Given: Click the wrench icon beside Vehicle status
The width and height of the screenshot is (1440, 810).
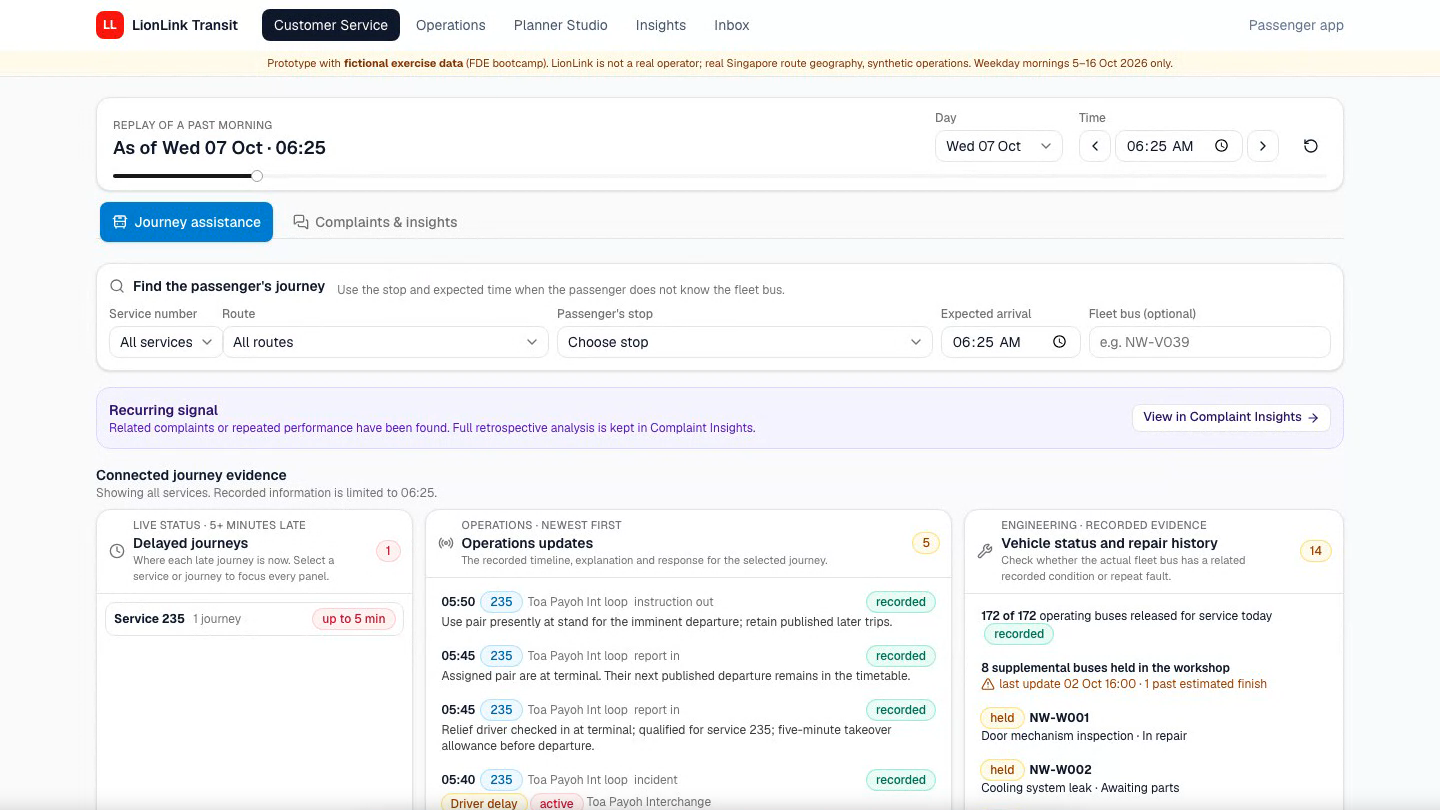Looking at the screenshot, I should 985,551.
